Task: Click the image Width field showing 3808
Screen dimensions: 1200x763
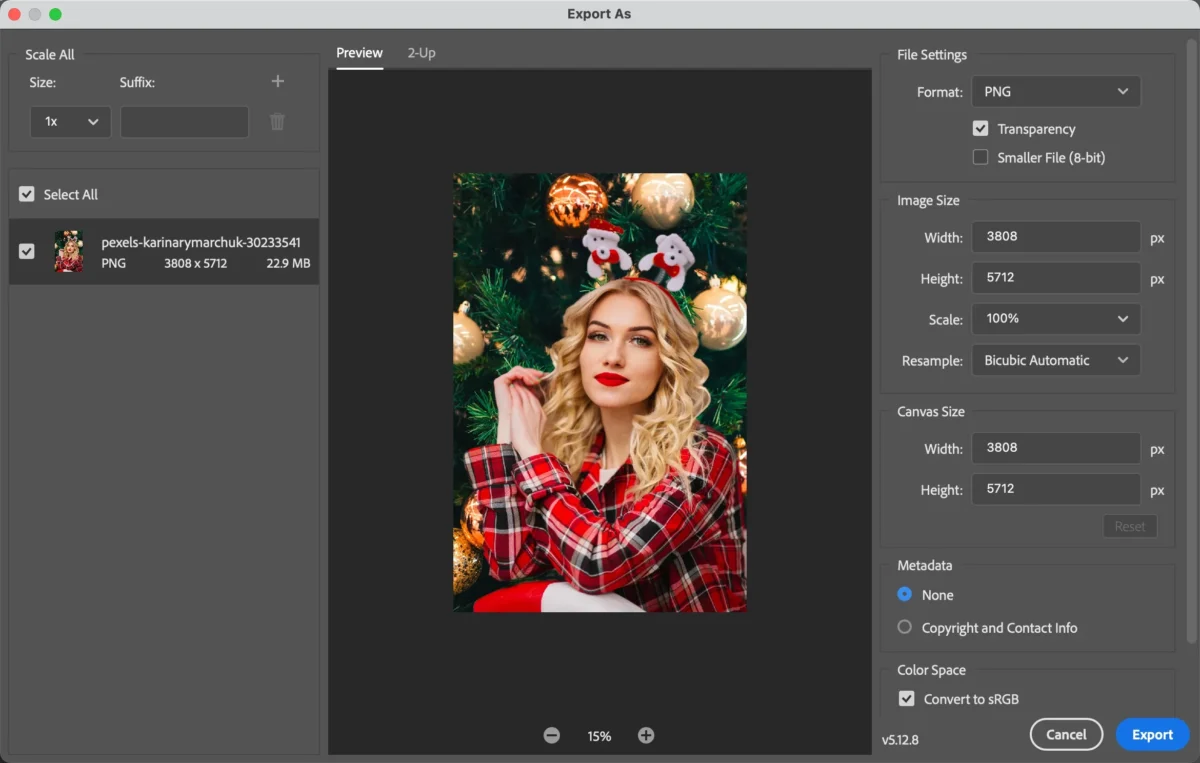Action: pyautogui.click(x=1055, y=237)
